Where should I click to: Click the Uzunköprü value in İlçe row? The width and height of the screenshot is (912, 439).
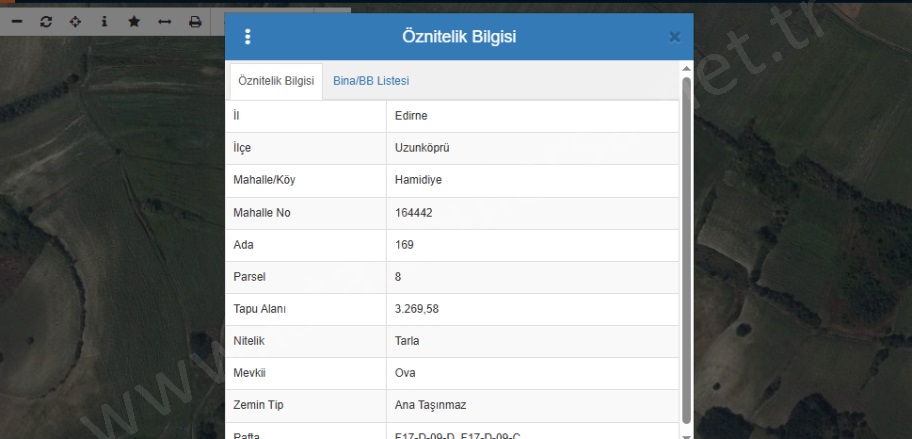pos(422,148)
